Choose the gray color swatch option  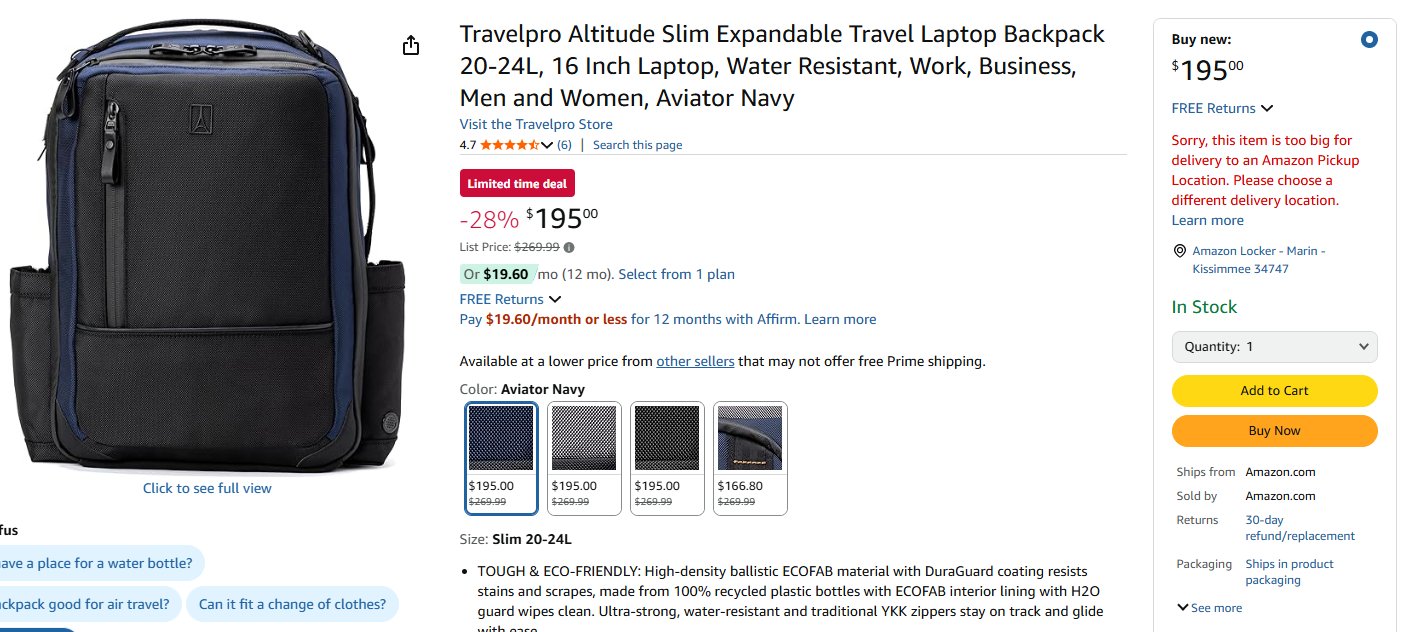[584, 458]
